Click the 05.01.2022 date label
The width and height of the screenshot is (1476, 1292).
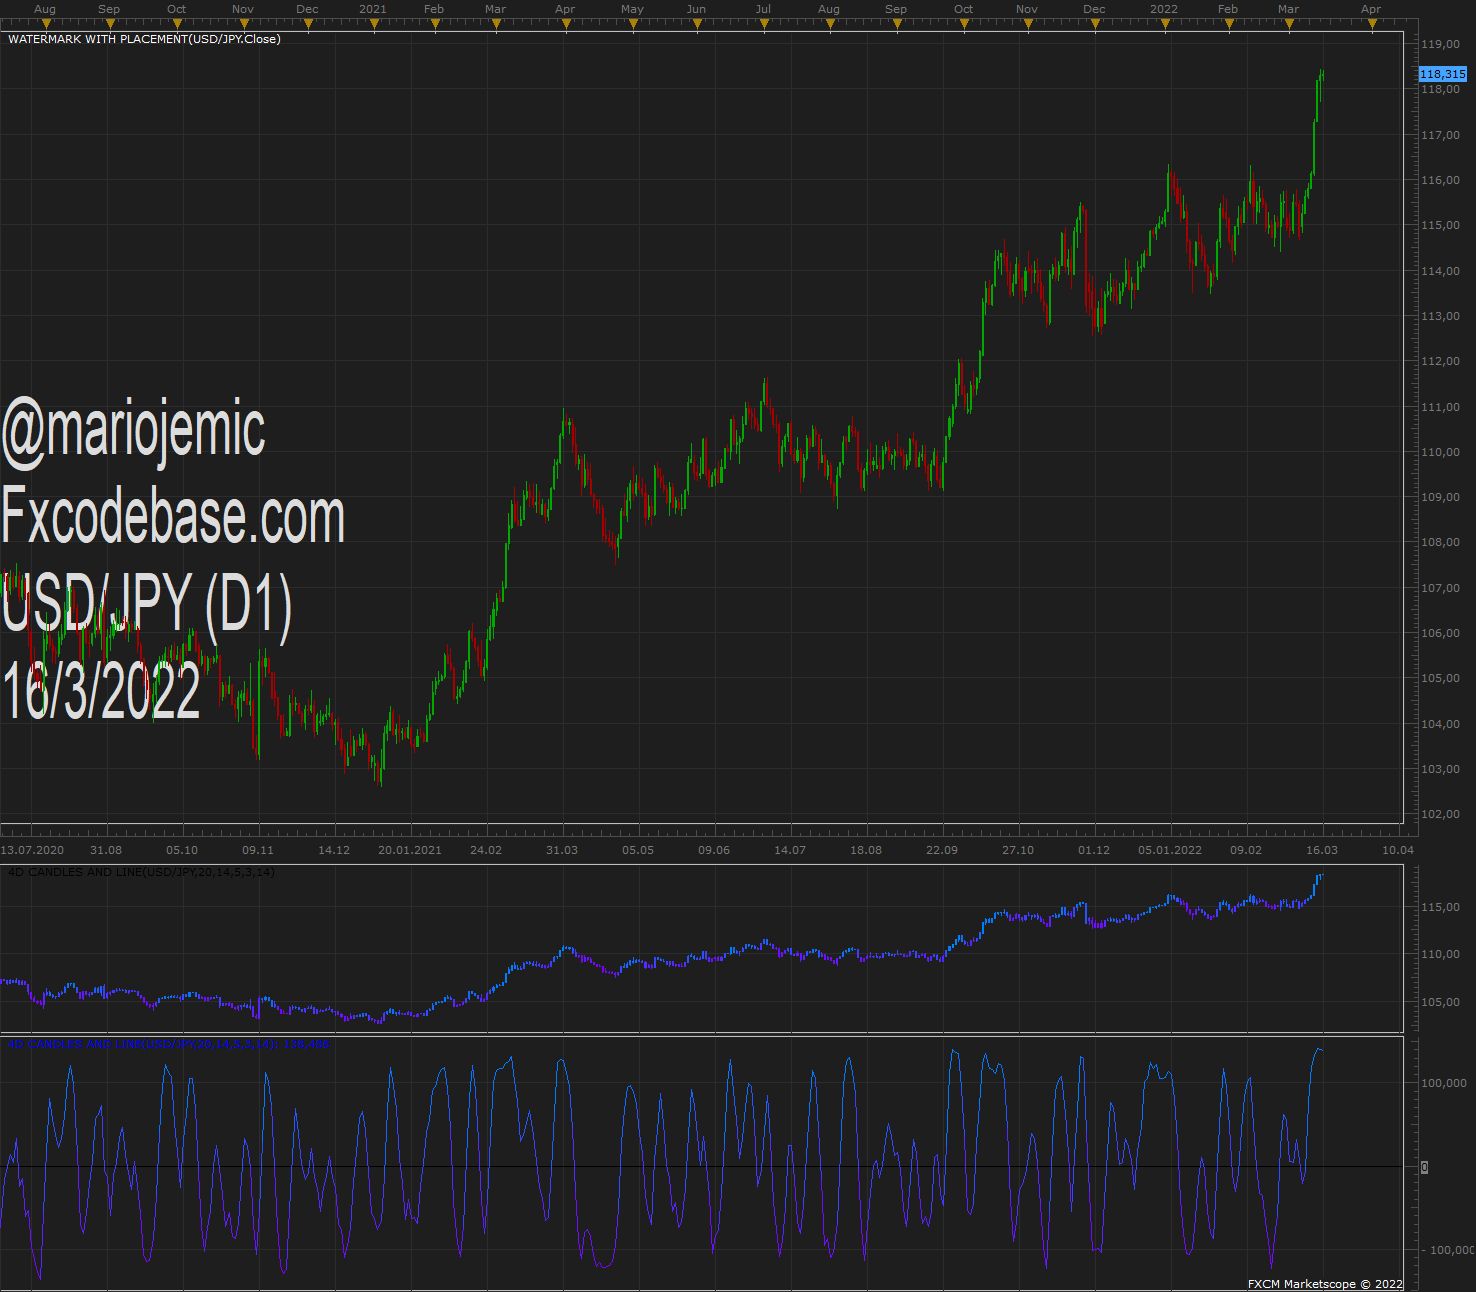click(x=1170, y=850)
